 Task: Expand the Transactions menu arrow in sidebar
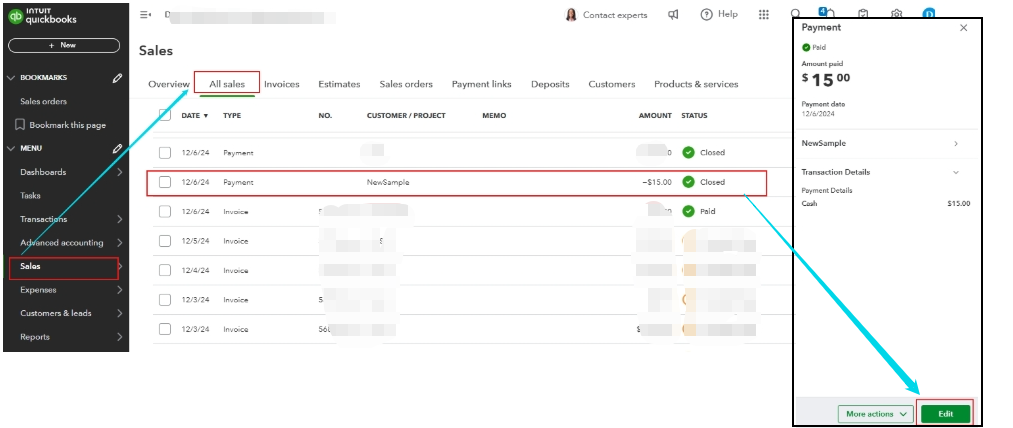pos(119,219)
